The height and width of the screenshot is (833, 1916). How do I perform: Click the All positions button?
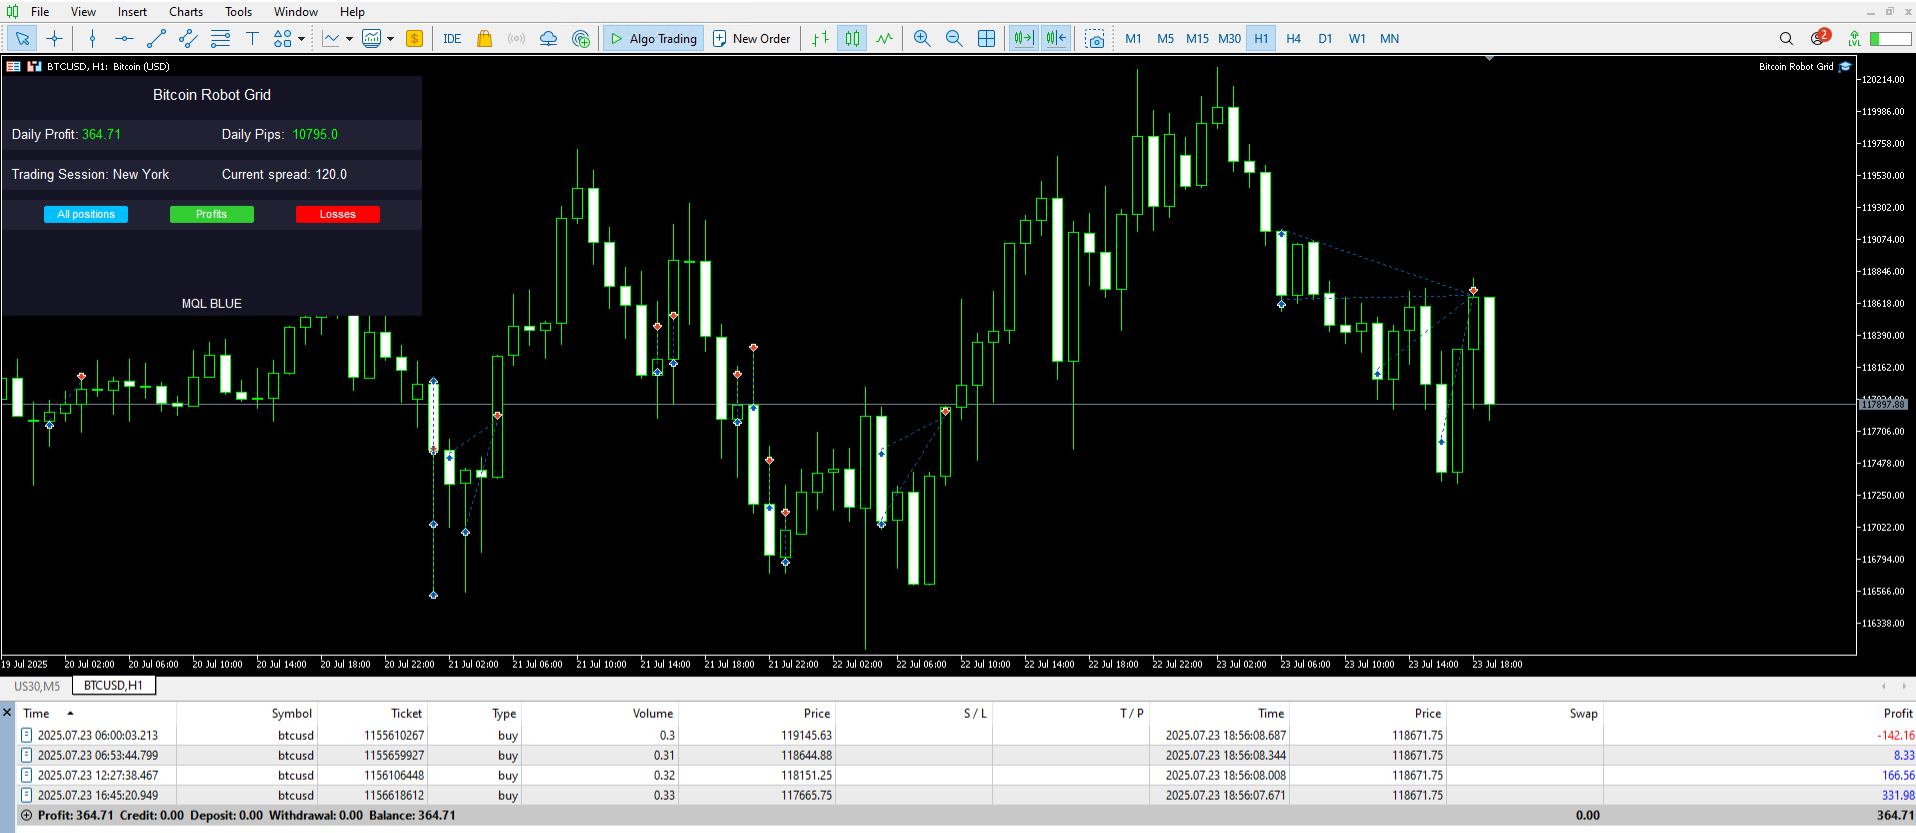[86, 214]
